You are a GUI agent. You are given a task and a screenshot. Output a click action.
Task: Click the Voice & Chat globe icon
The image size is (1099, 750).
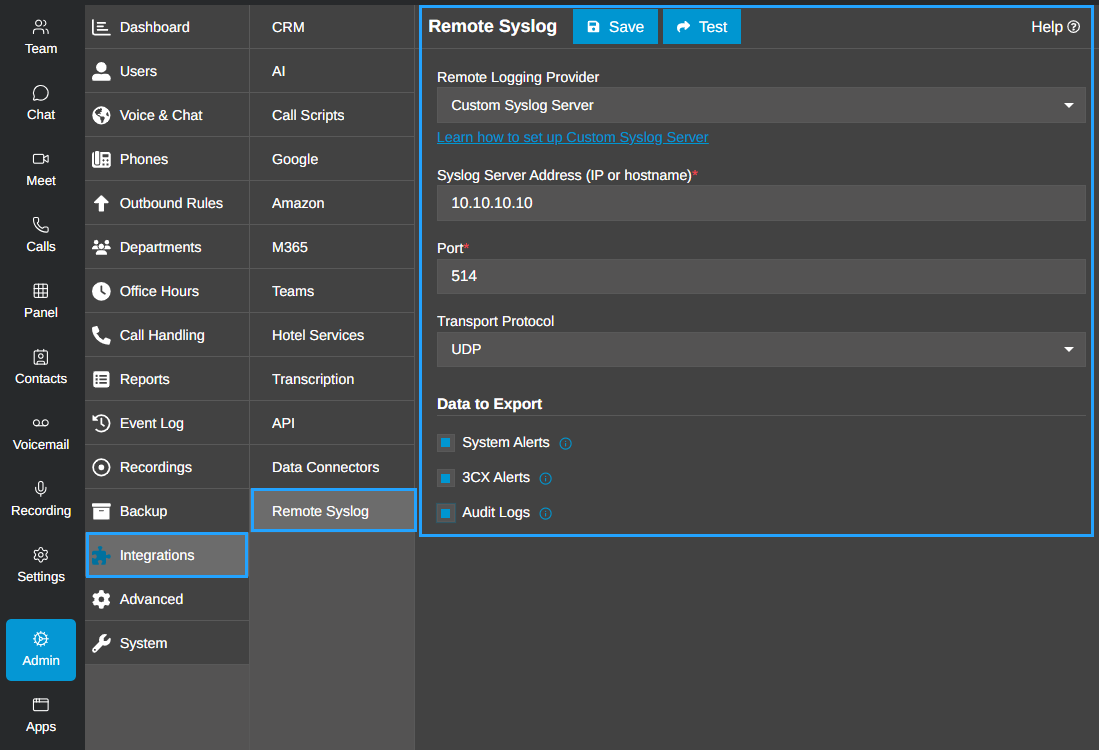(x=102, y=115)
